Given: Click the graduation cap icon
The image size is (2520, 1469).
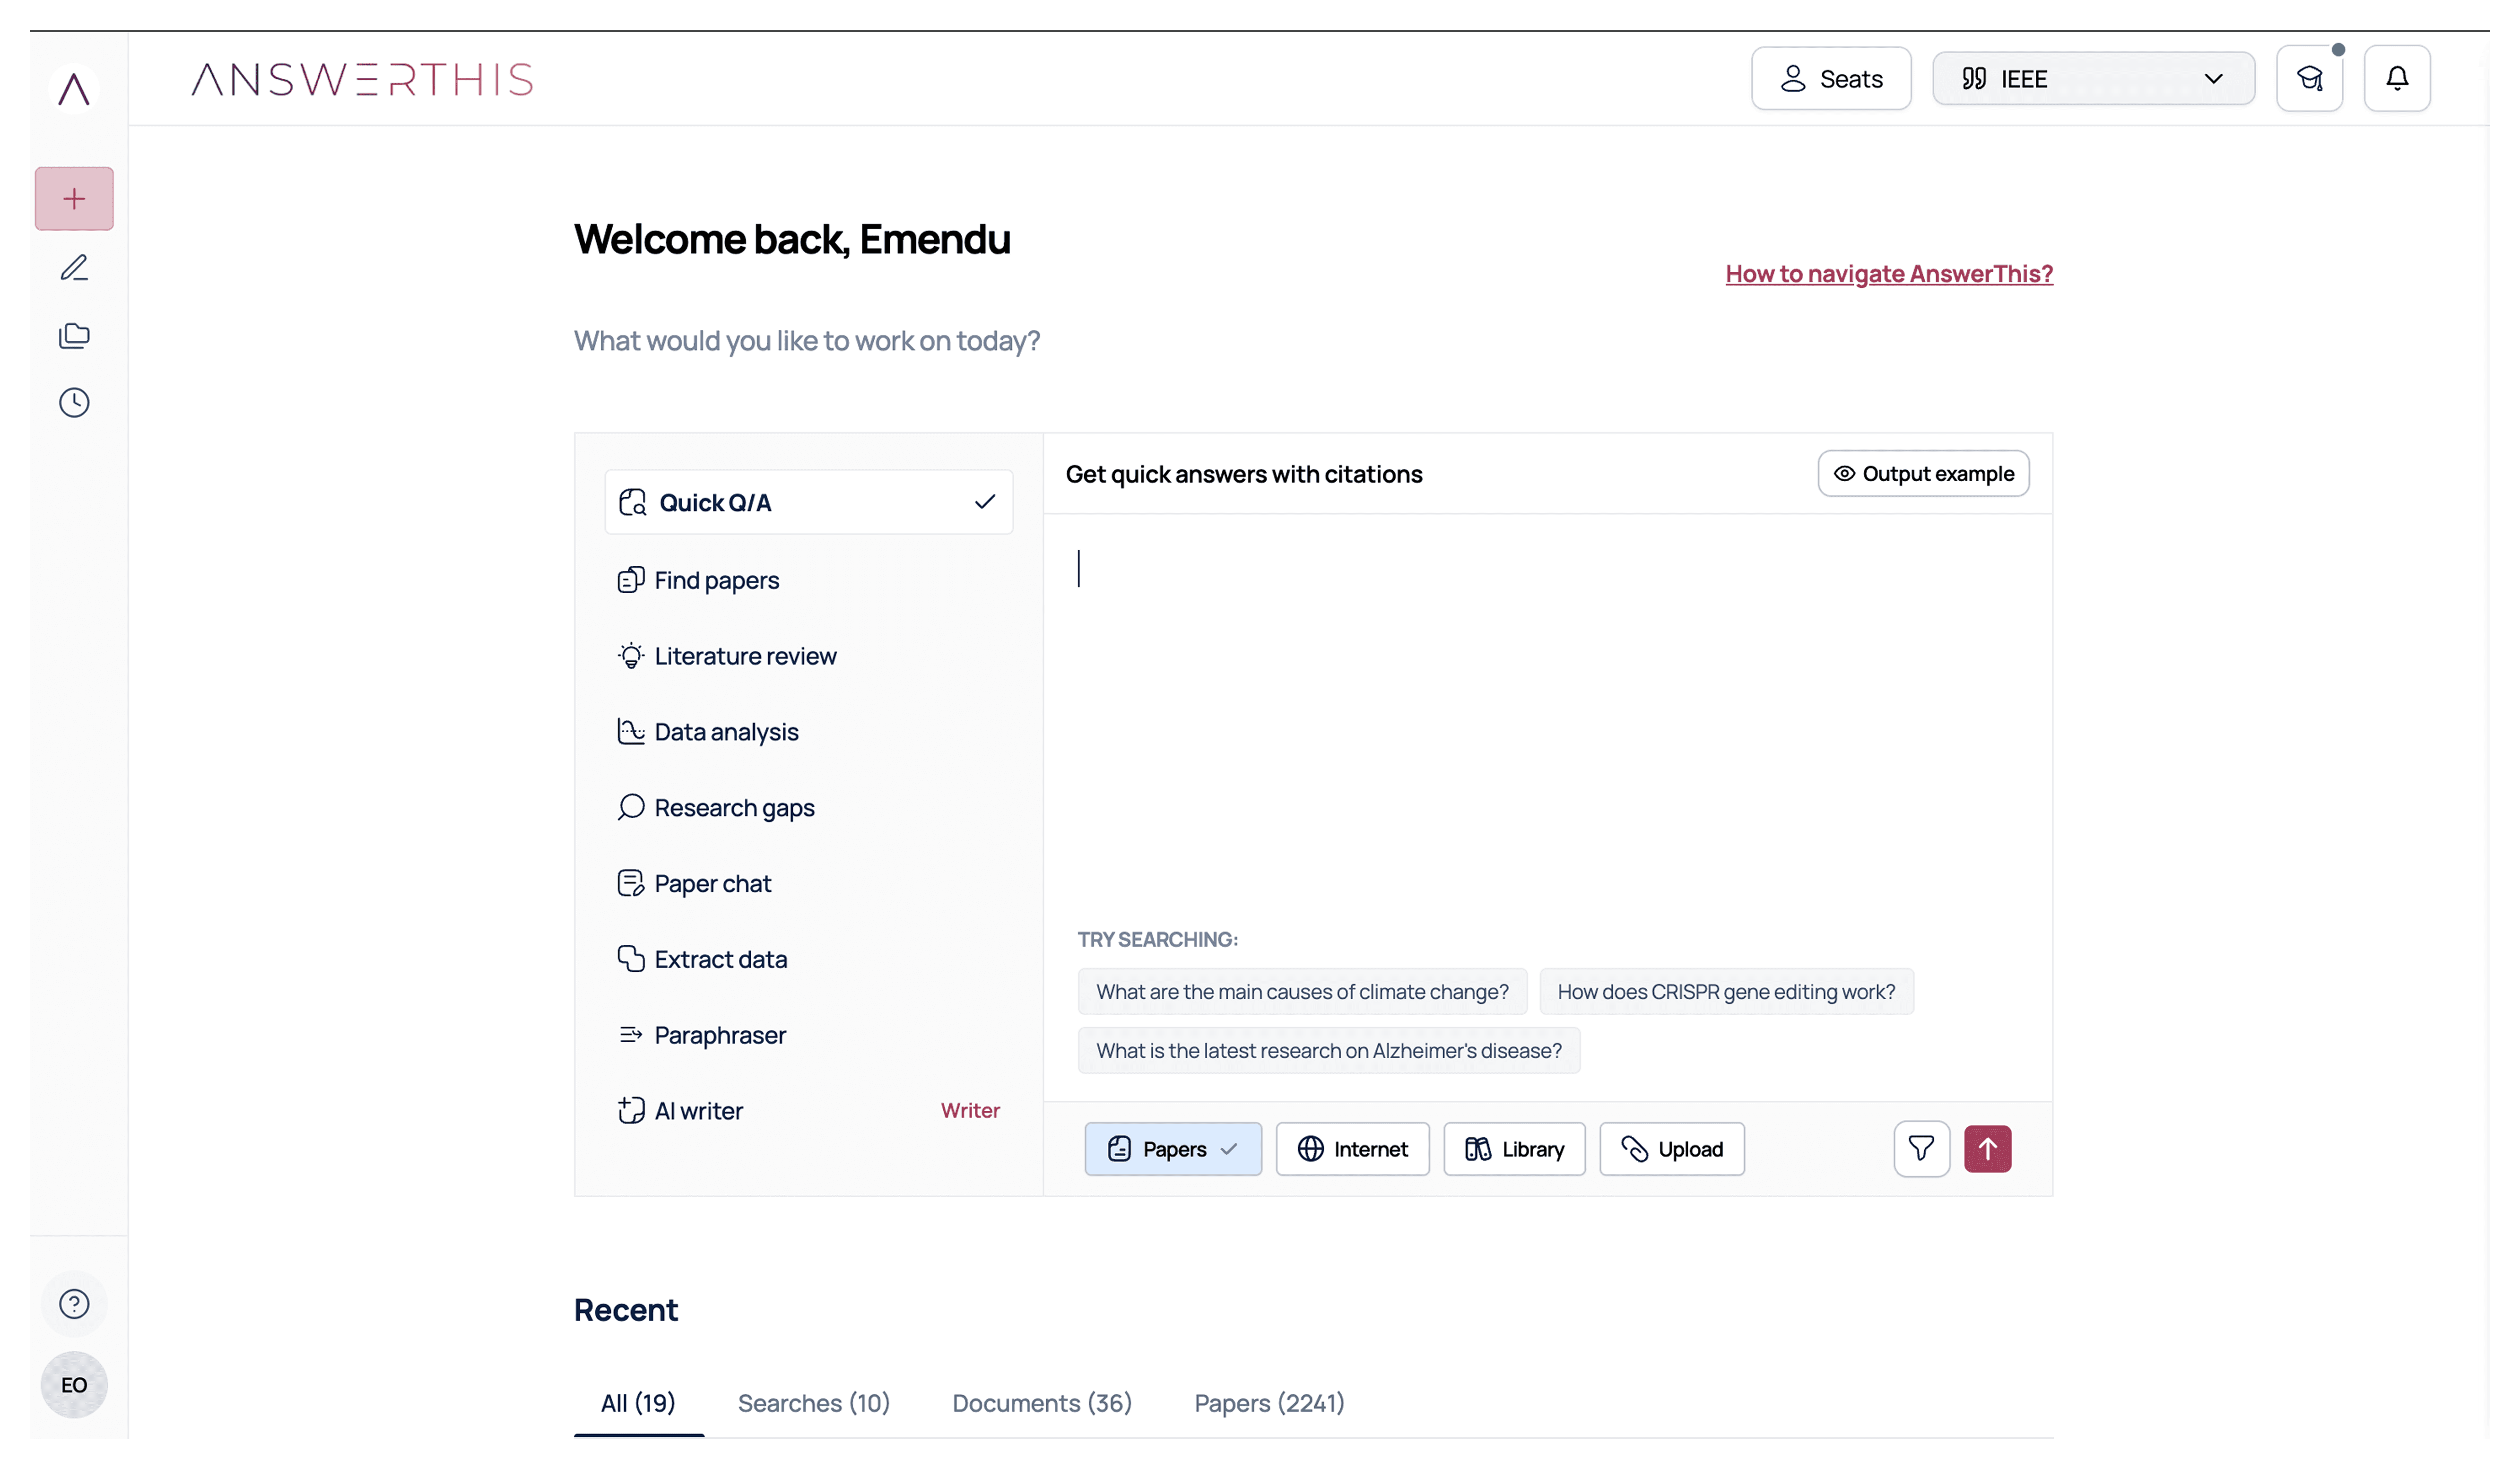Looking at the screenshot, I should 2309,78.
